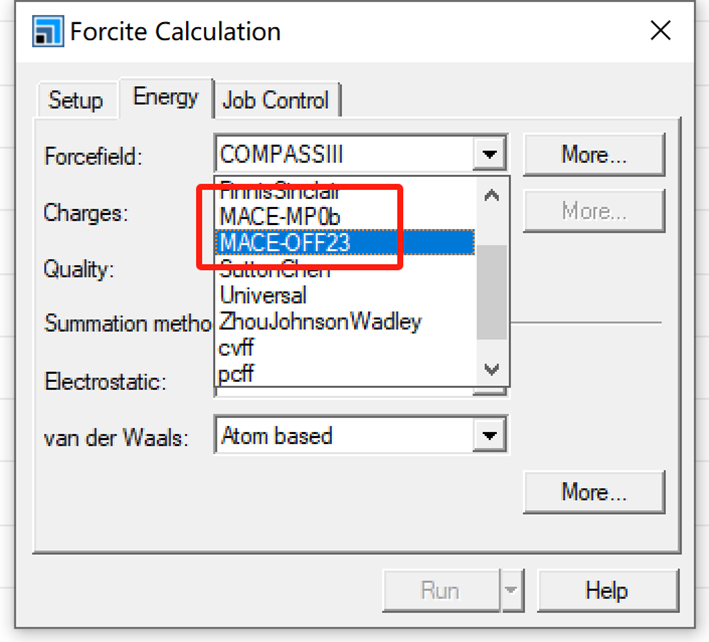Select the Energy tab
Viewport: 709px width, 642px height.
165,98
